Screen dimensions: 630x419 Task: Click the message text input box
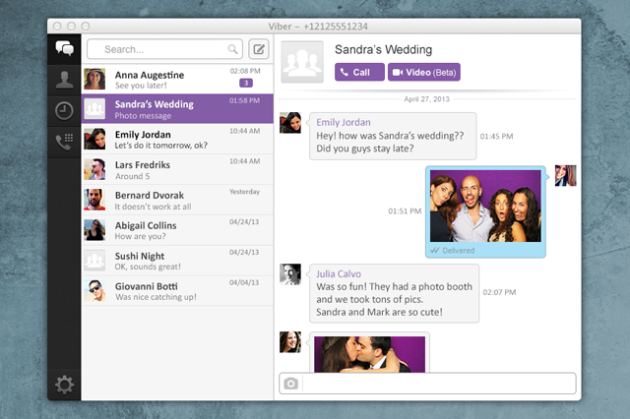(x=438, y=383)
